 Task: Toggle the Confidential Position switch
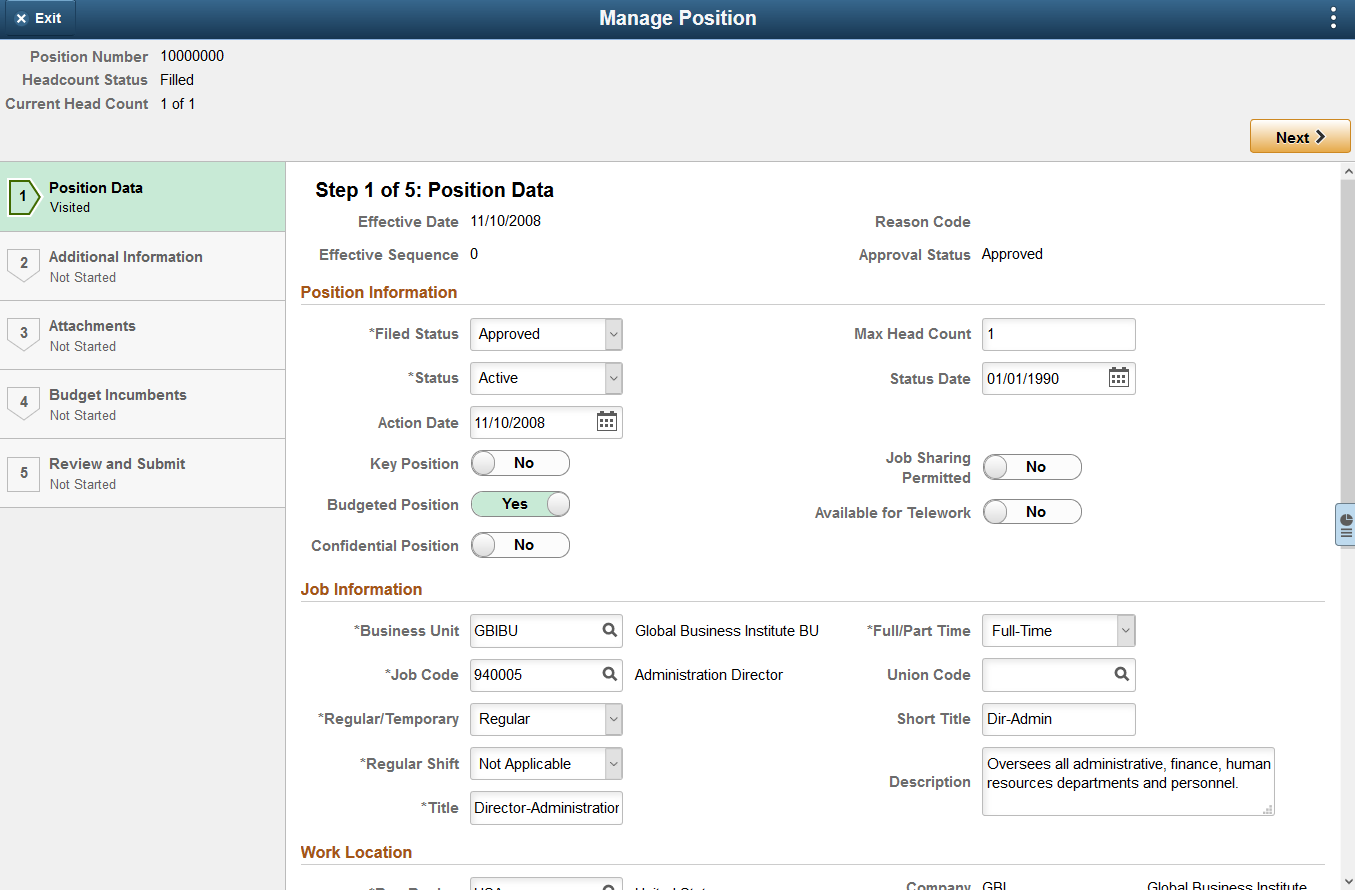pos(520,545)
